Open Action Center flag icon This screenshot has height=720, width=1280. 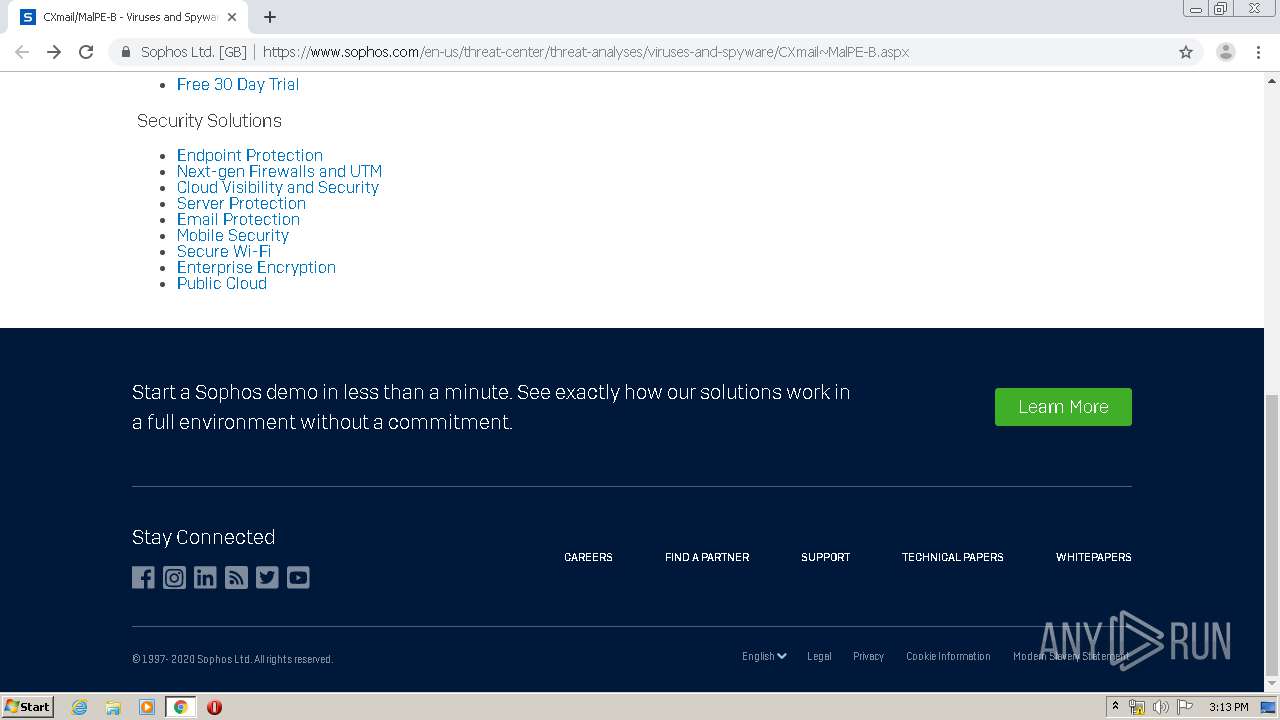[x=1185, y=707]
